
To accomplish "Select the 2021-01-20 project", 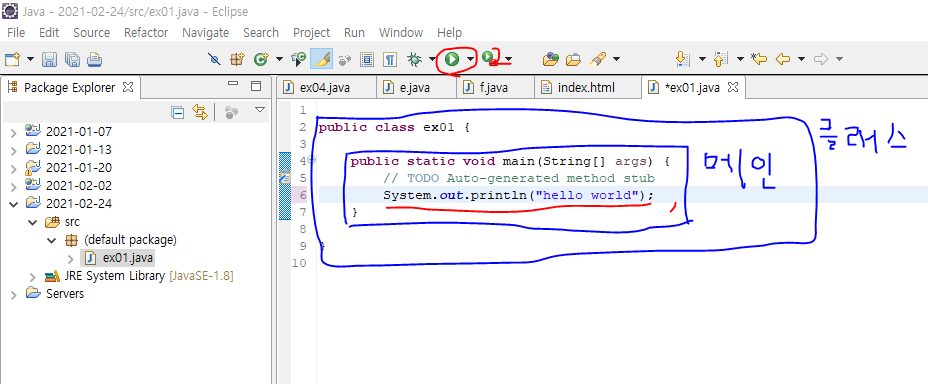I will coord(78,167).
